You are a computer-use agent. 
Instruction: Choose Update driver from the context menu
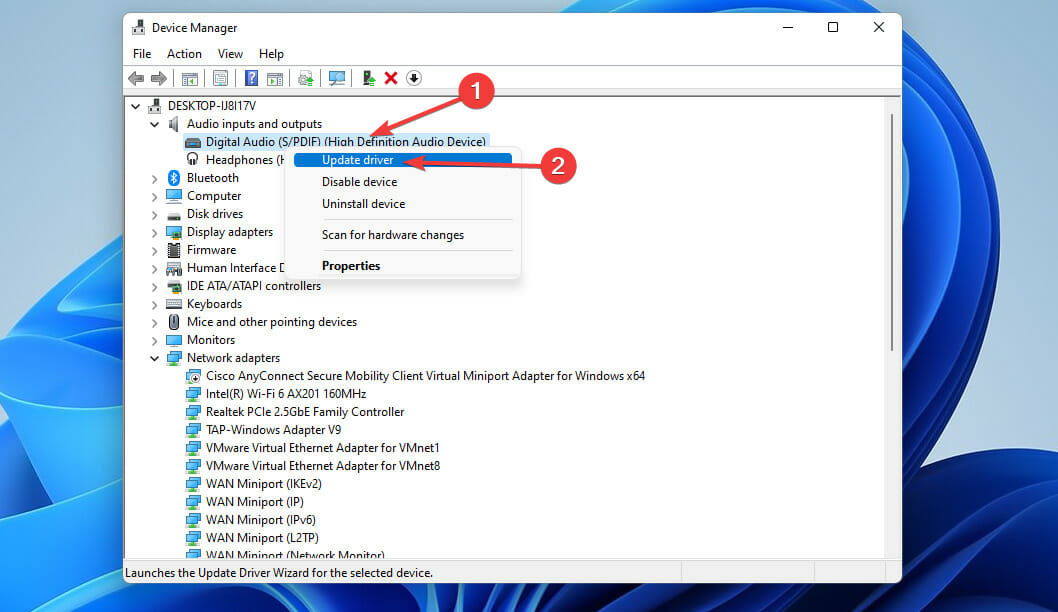[x=403, y=160]
